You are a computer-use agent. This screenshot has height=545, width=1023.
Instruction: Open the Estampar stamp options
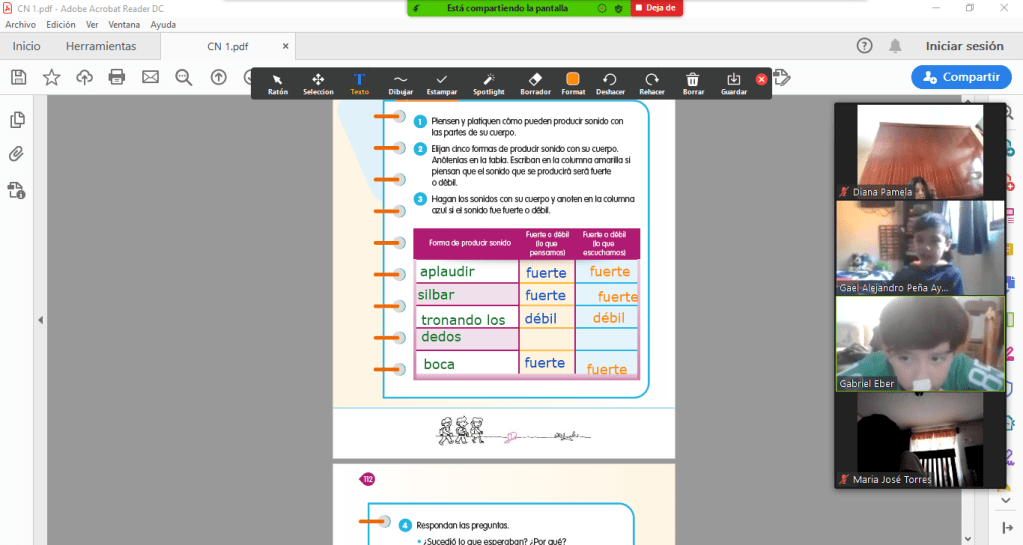coord(442,83)
